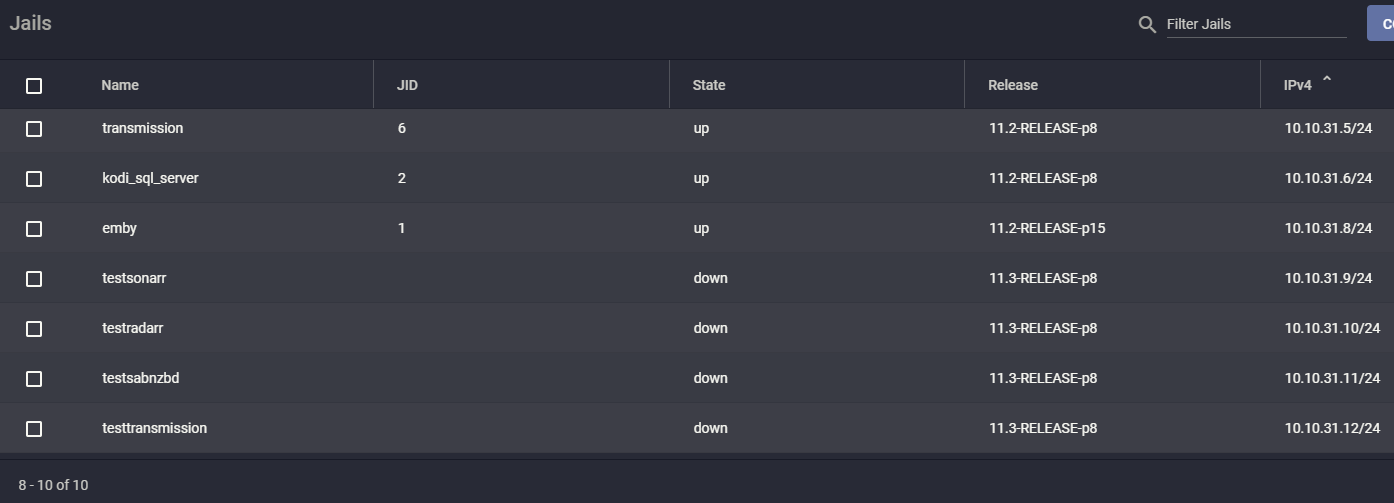Select the emby jail row
This screenshot has height=503, width=1394.
(x=697, y=229)
